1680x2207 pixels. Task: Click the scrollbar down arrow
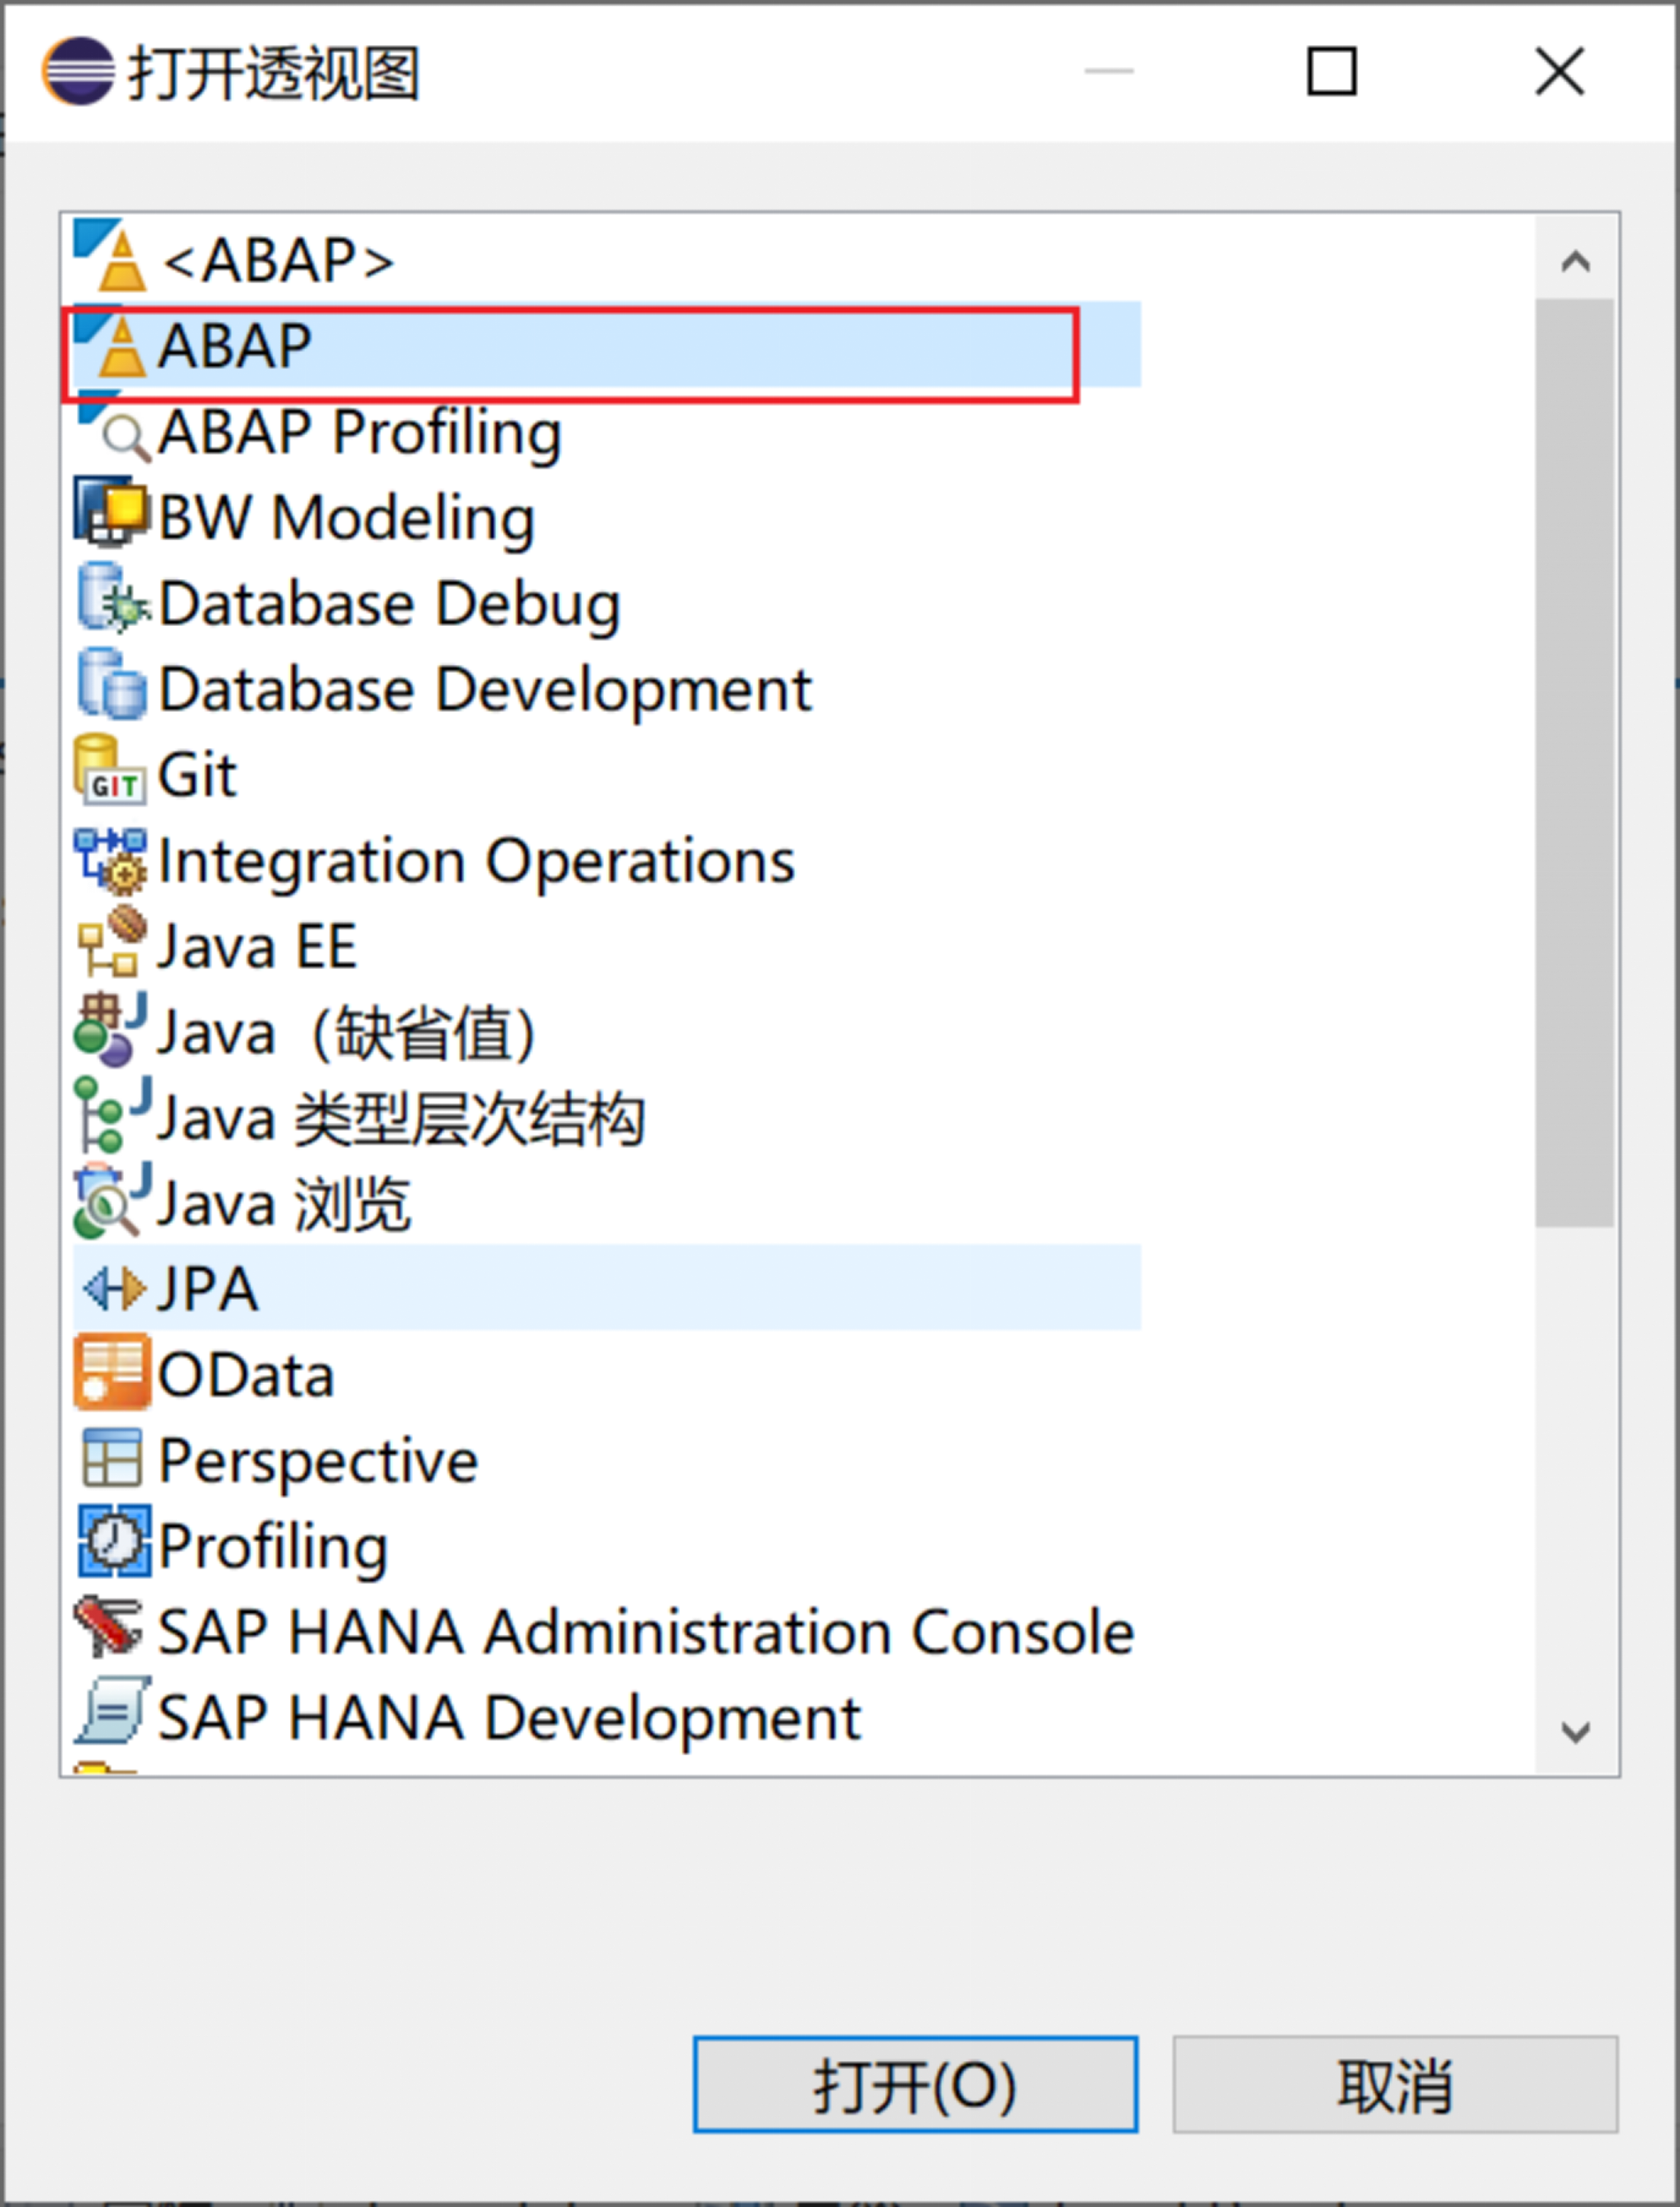1575,1731
